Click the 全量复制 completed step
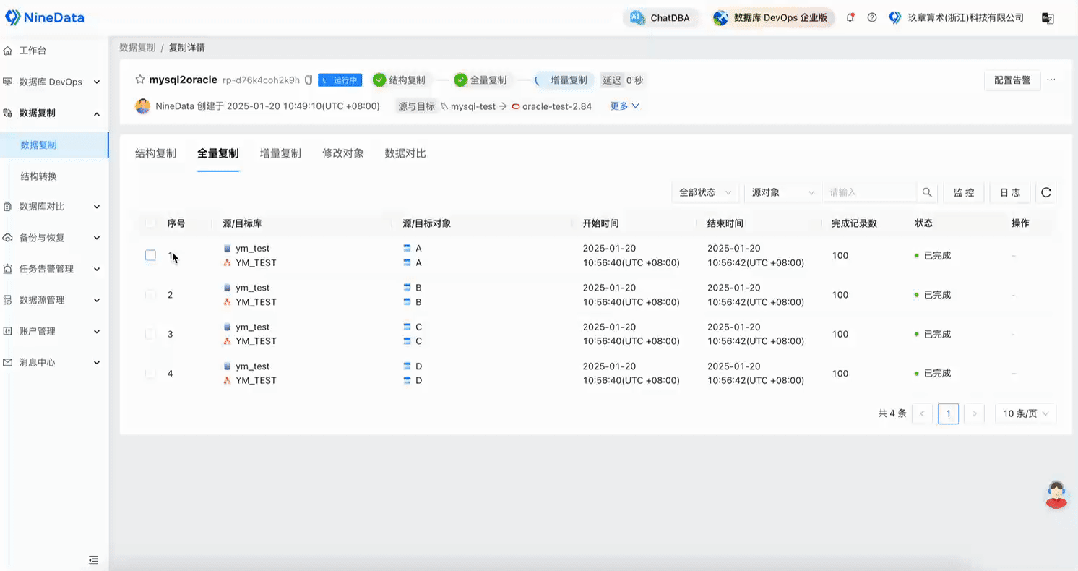1078x571 pixels. (x=481, y=80)
